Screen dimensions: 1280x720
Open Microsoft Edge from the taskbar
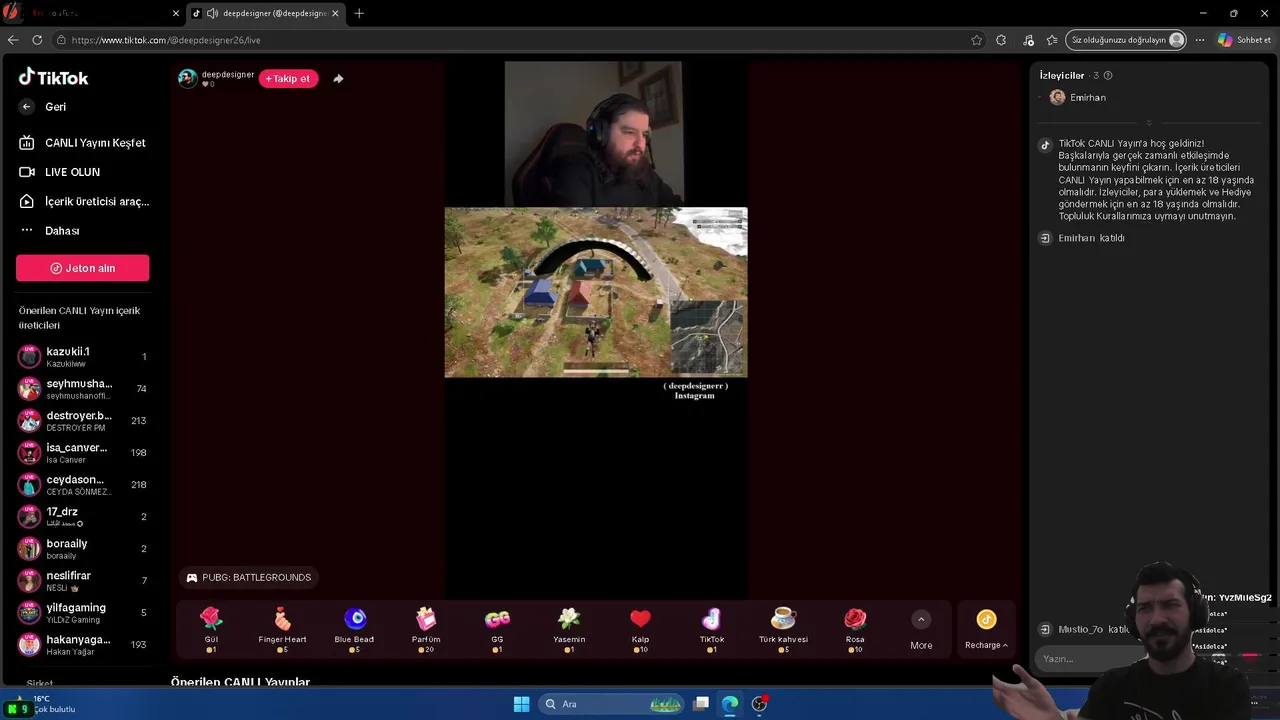tap(731, 704)
